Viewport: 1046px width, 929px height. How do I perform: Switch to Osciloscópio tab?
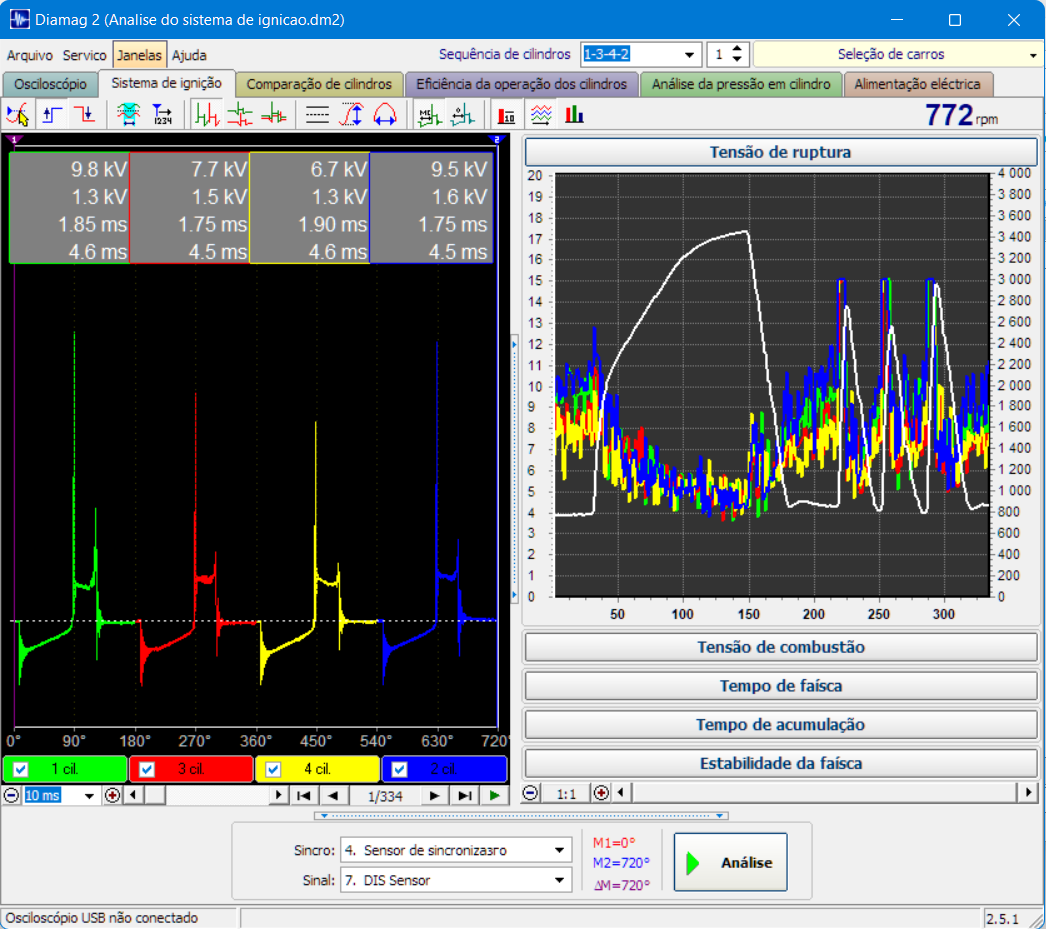point(51,85)
